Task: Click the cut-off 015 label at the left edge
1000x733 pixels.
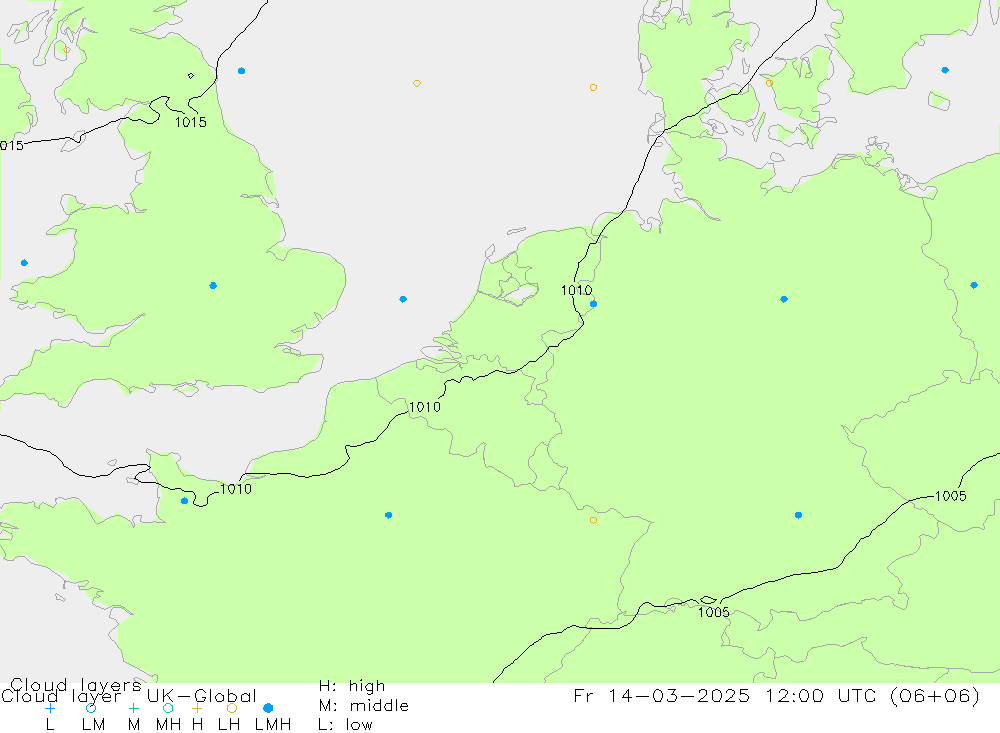Action: [x=12, y=145]
